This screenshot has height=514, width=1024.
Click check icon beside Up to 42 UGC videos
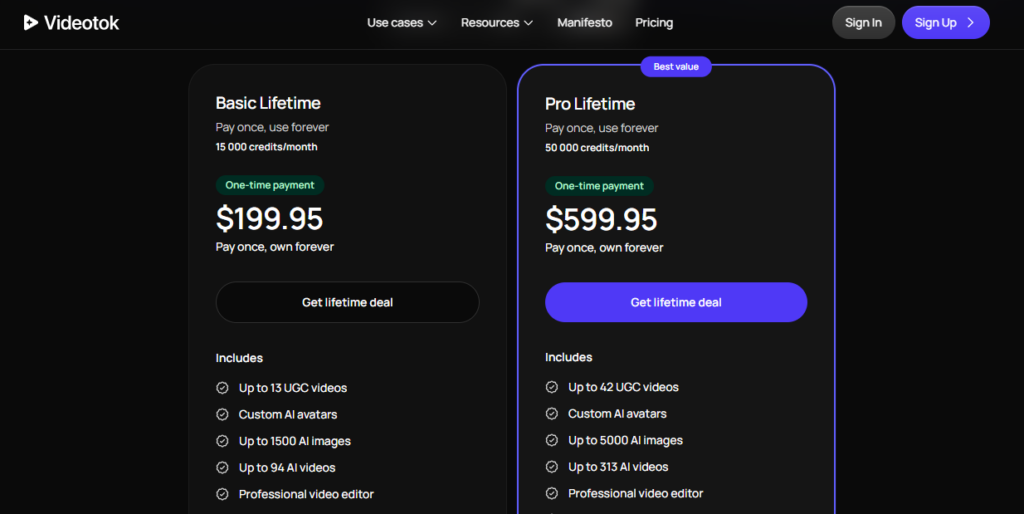tap(552, 387)
